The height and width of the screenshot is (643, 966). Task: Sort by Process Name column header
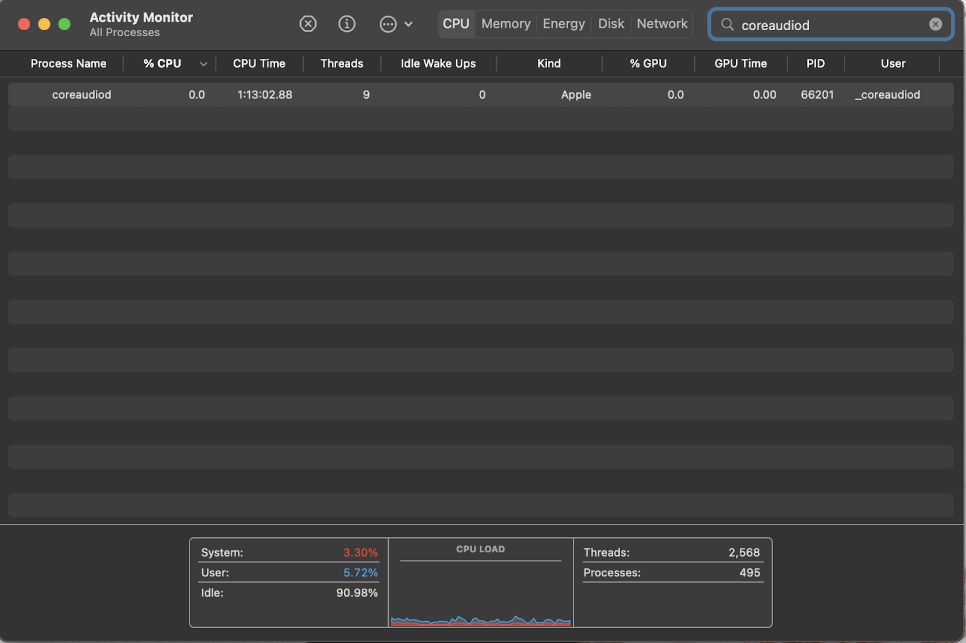(x=68, y=64)
